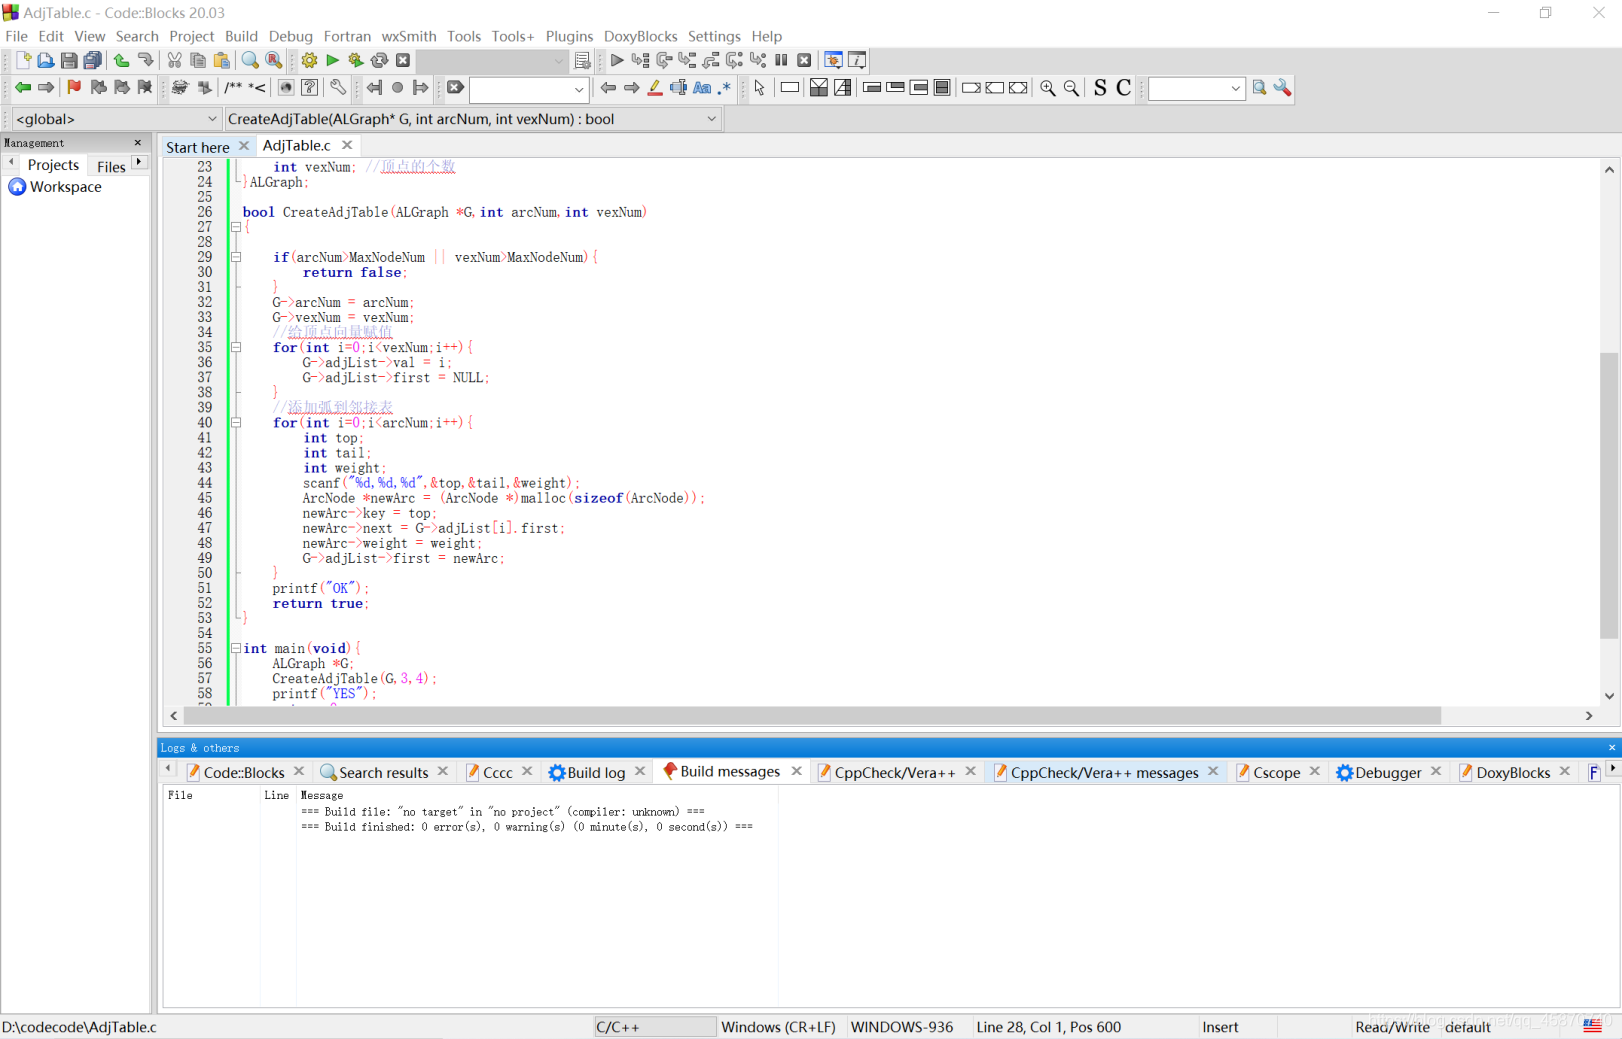Image resolution: width=1622 pixels, height=1039 pixels.
Task: Open the Debug menu
Action: point(290,36)
